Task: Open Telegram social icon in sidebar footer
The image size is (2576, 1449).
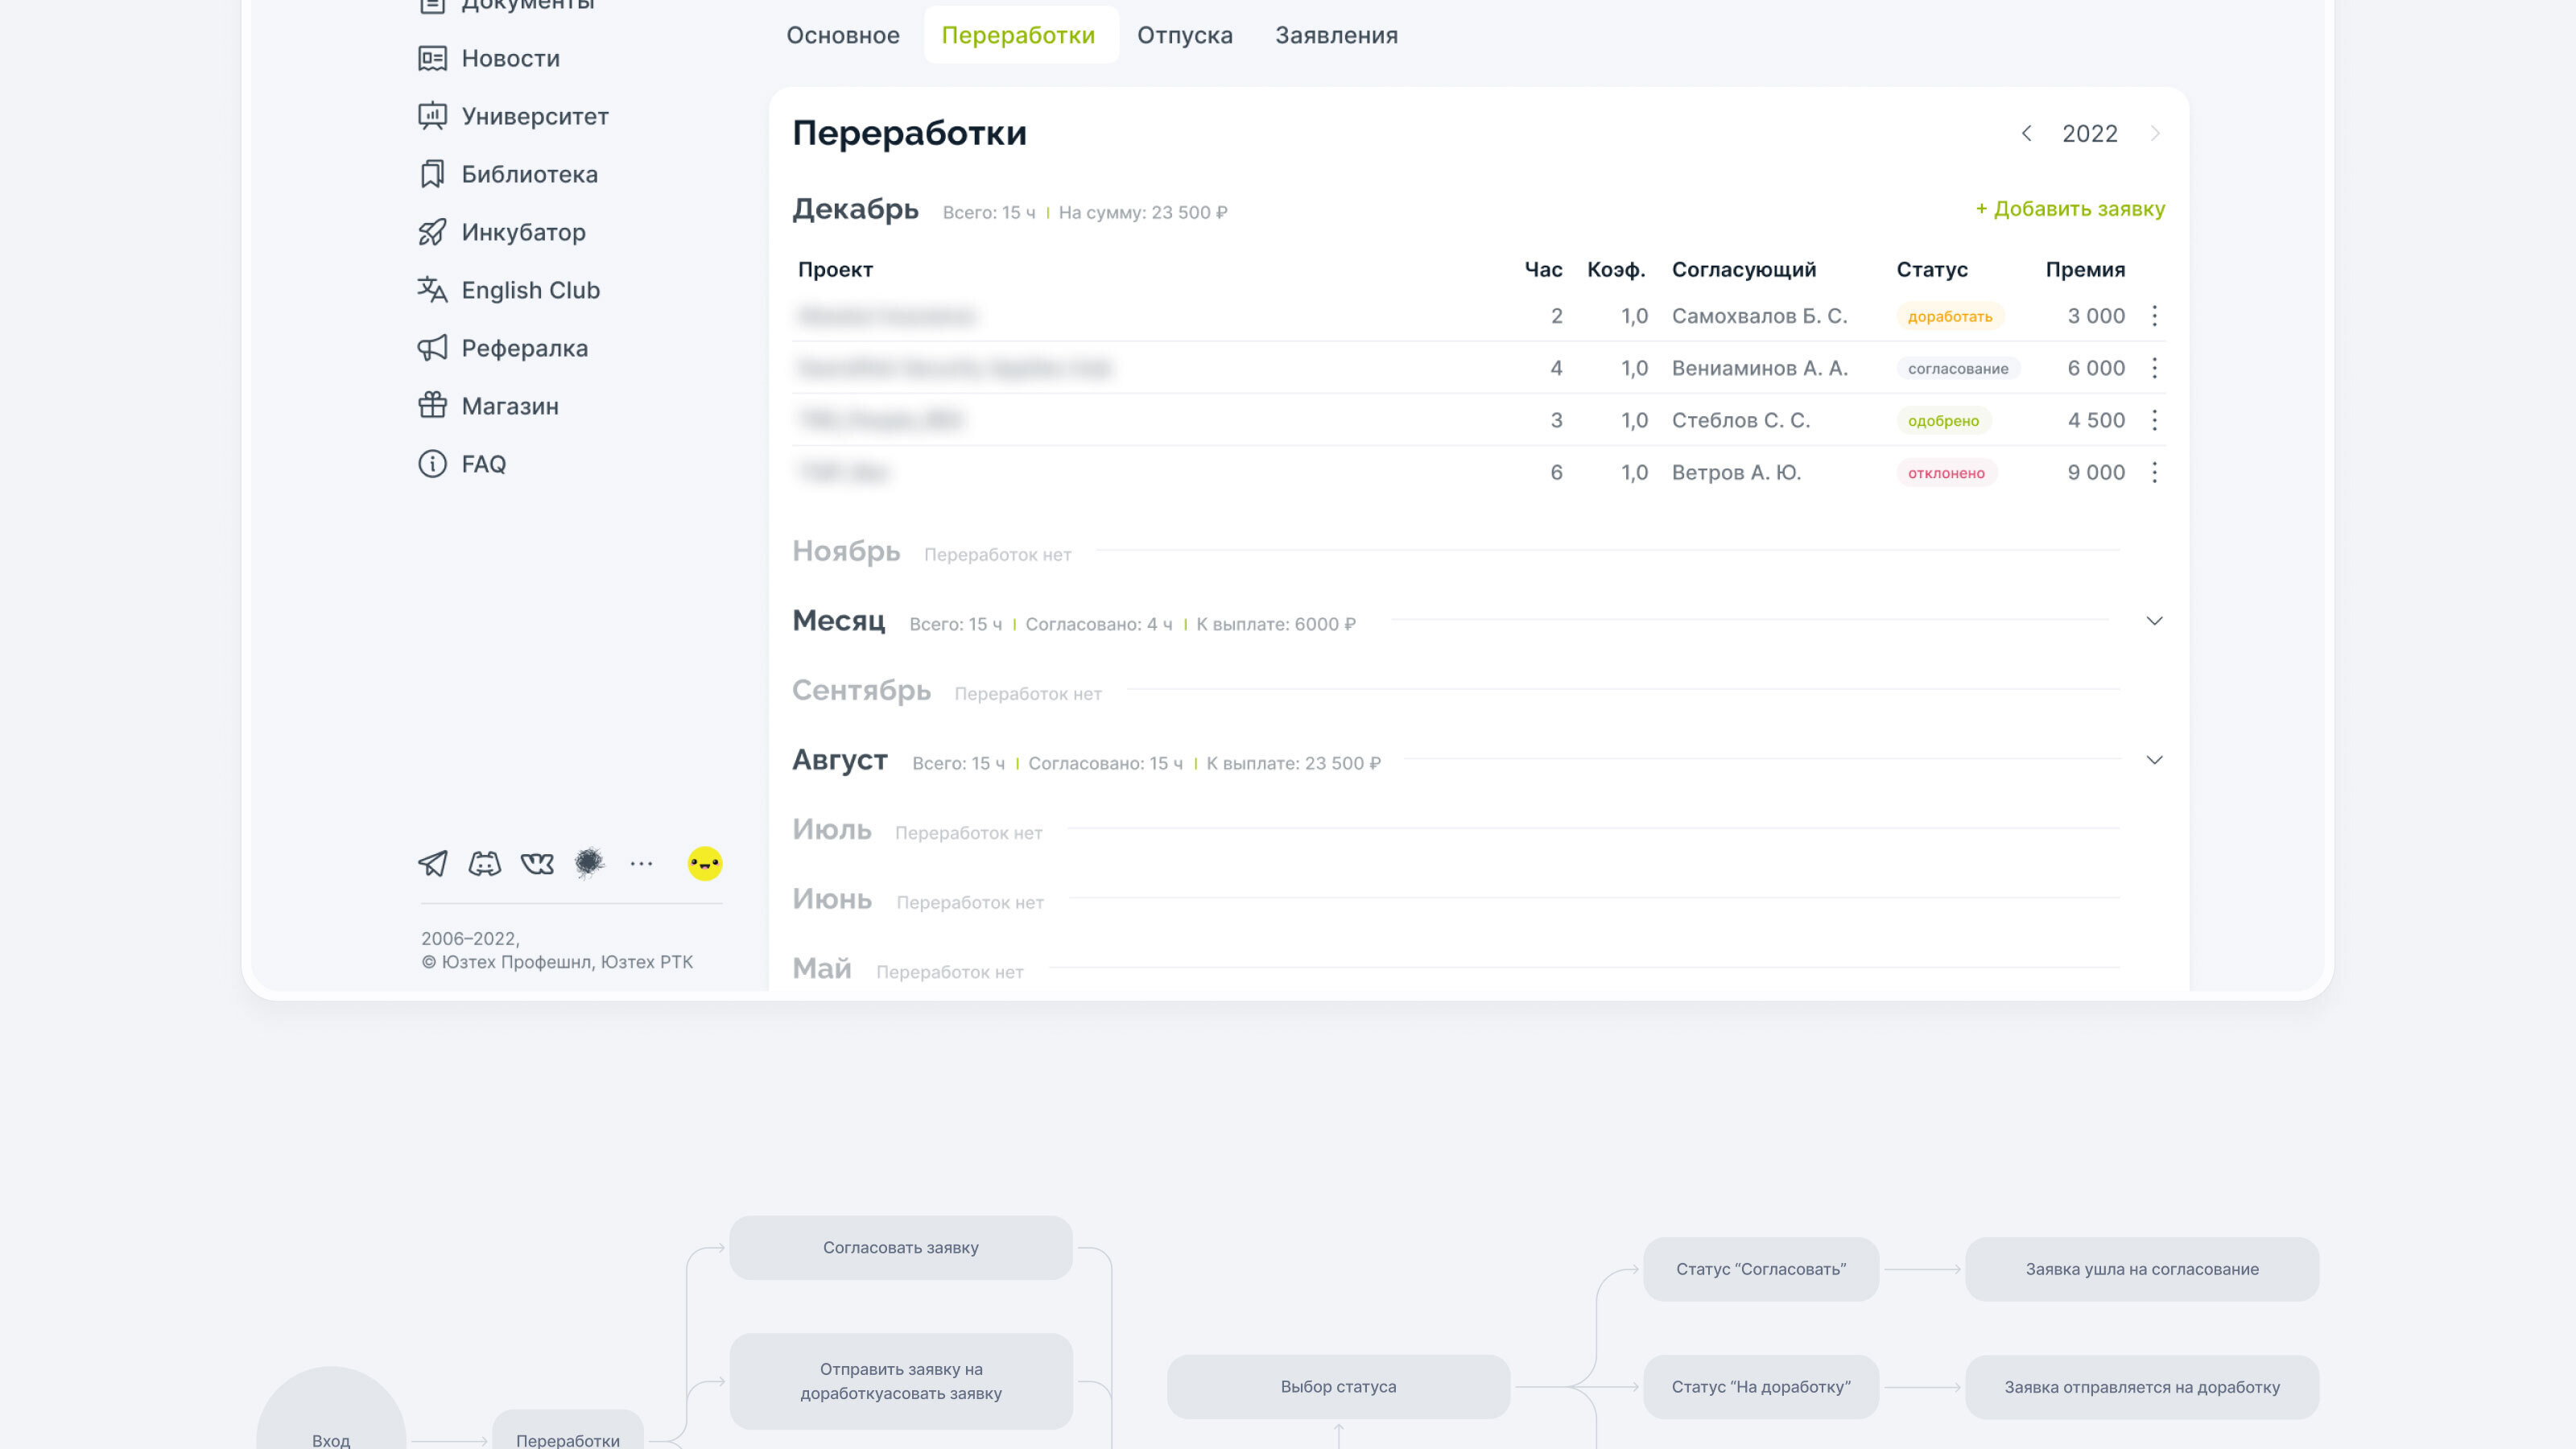Action: coord(433,864)
